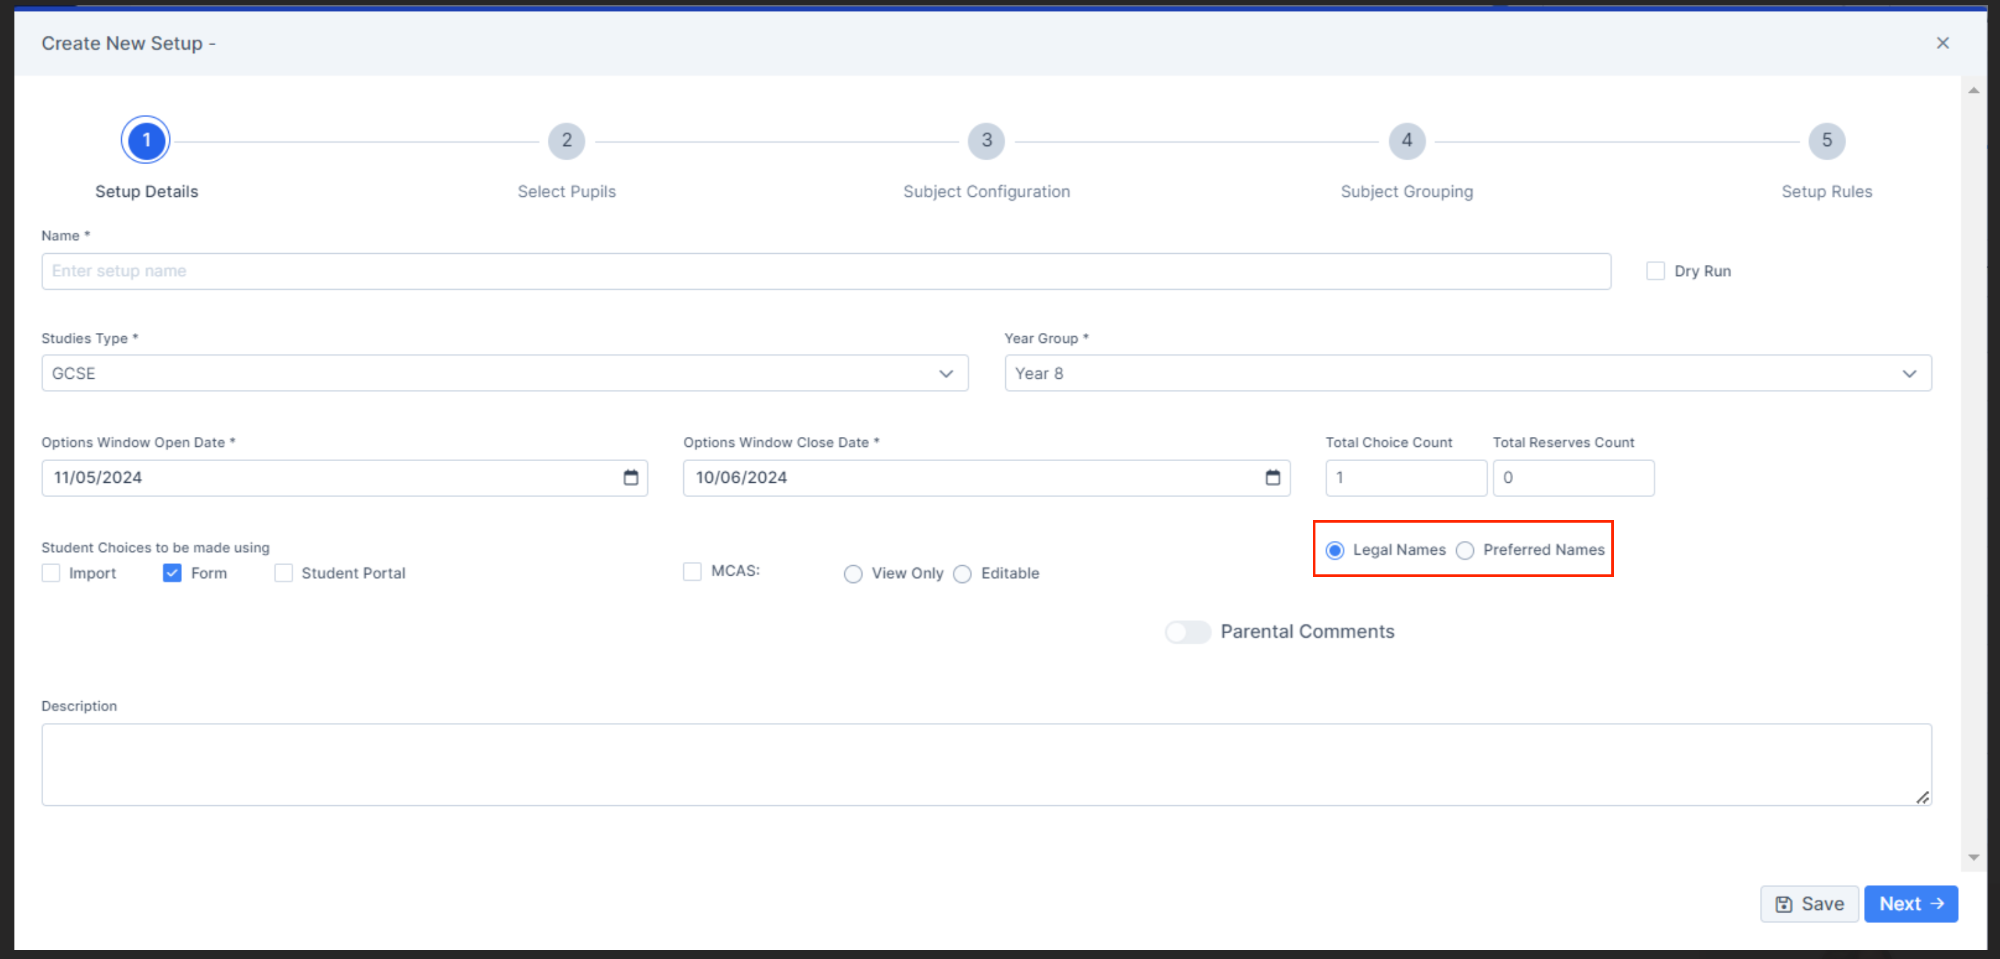The image size is (2000, 959).
Task: Click the arrow icon inside the Next button
Action: (1937, 904)
